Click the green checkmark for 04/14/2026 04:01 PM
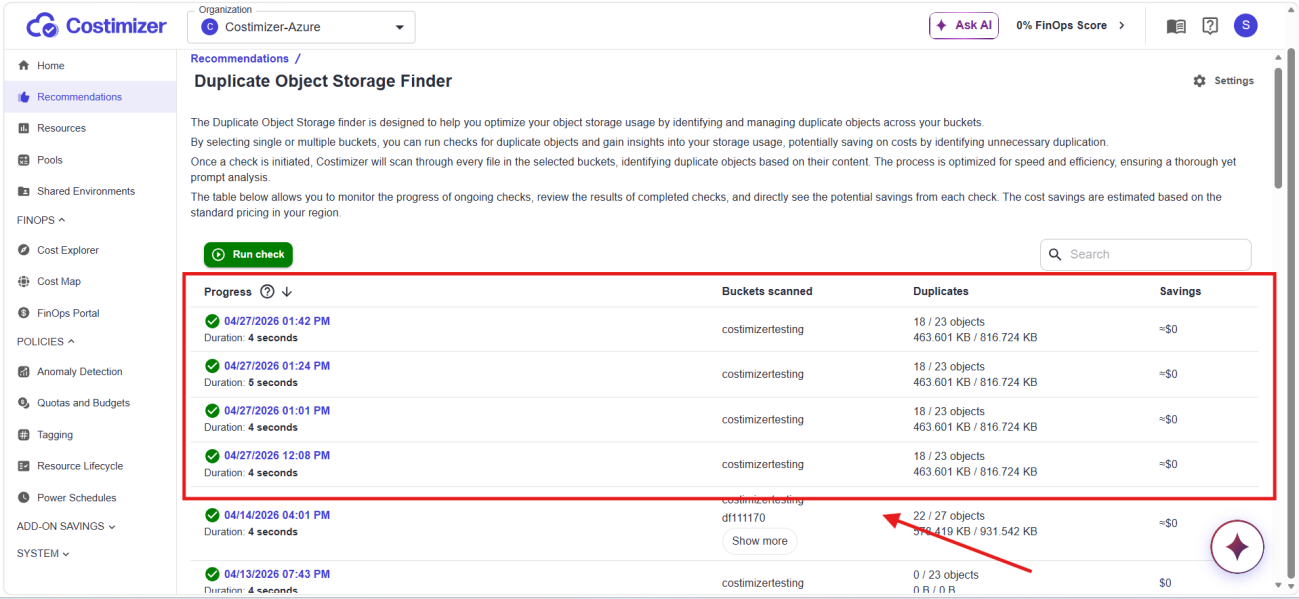The width and height of the screenshot is (1299, 599). [x=212, y=515]
